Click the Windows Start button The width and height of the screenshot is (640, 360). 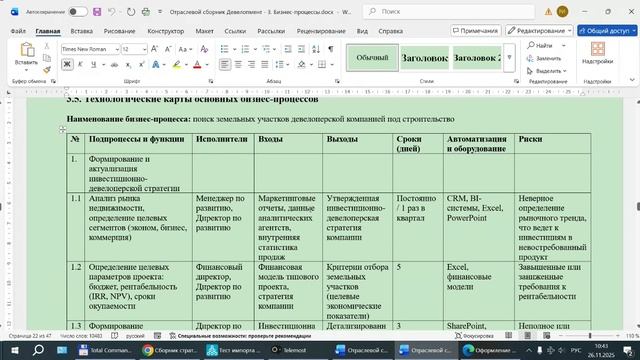click(15, 350)
